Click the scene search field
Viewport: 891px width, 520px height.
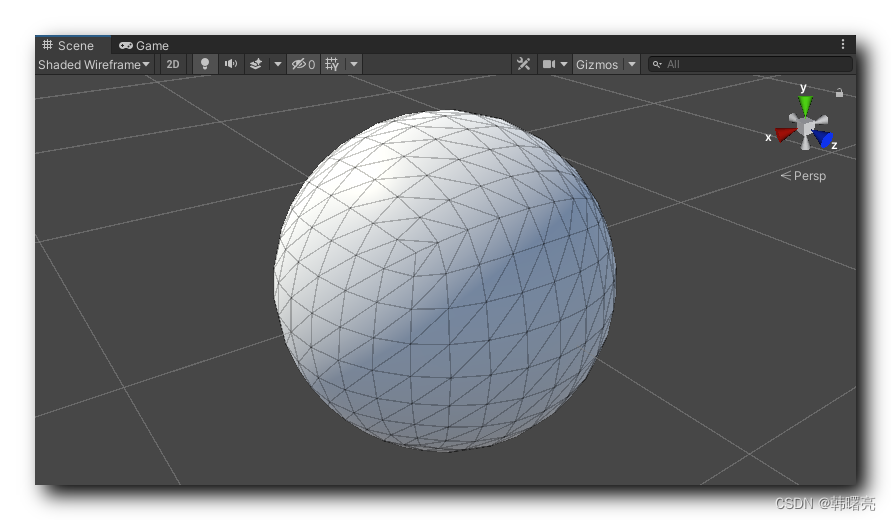[x=750, y=64]
